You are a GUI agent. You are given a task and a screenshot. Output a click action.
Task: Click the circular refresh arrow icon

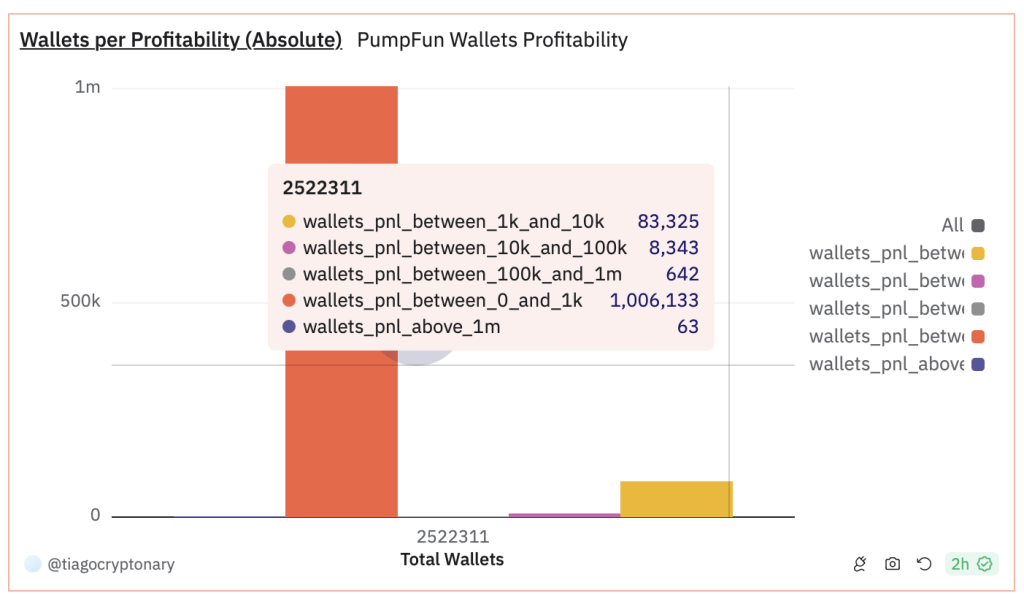924,564
